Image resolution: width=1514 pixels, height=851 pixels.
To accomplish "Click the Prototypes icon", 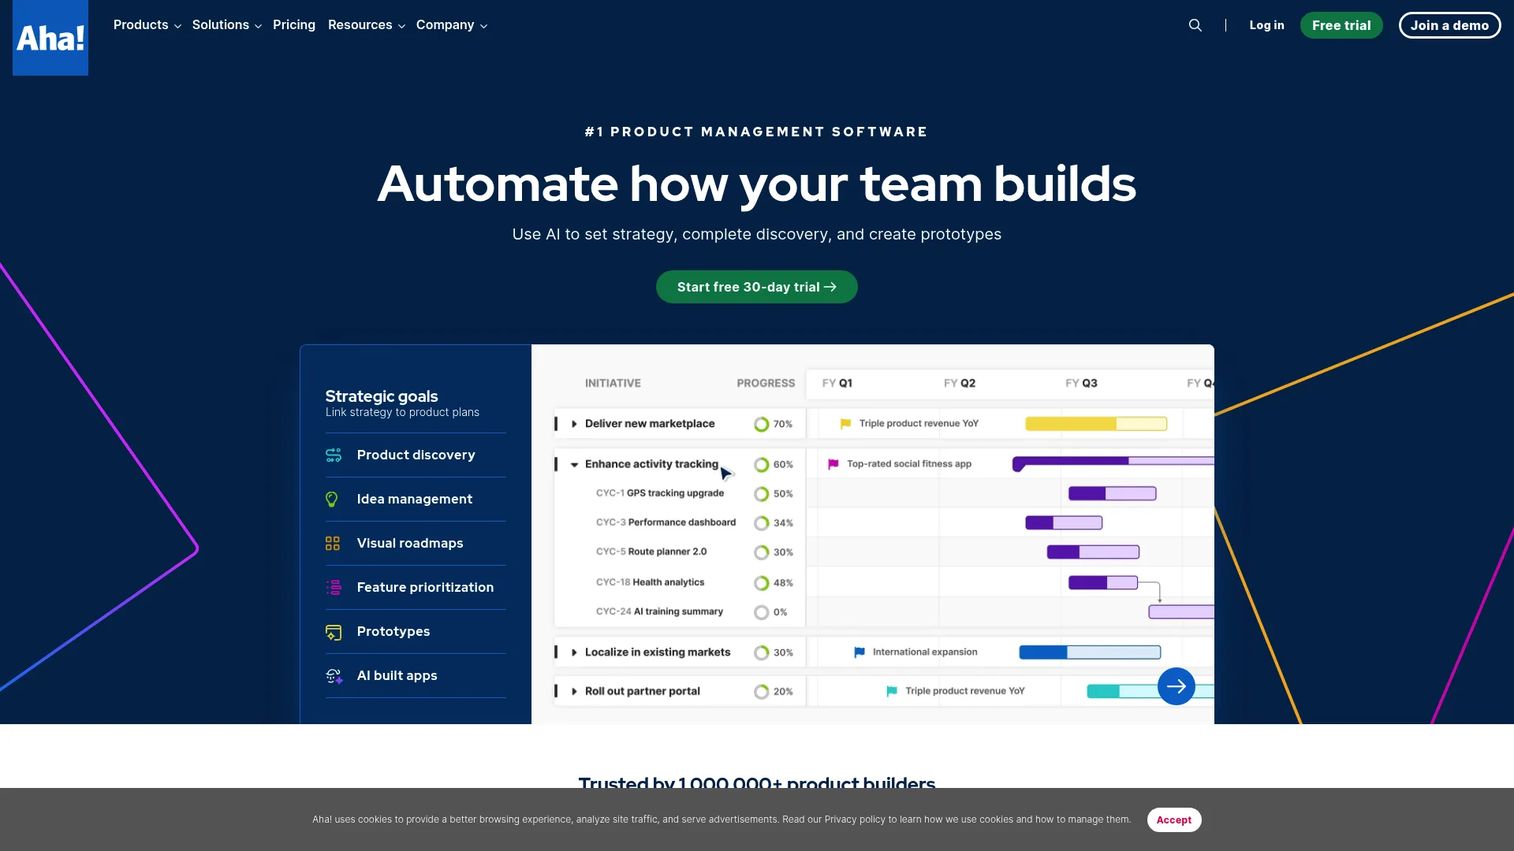I will (333, 632).
